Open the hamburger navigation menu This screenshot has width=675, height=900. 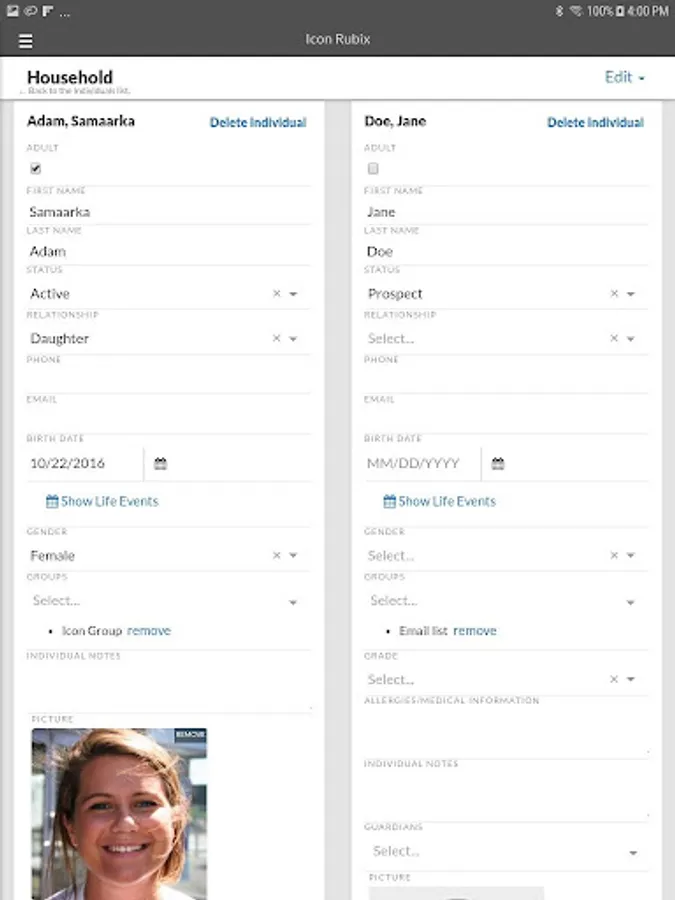tap(26, 41)
